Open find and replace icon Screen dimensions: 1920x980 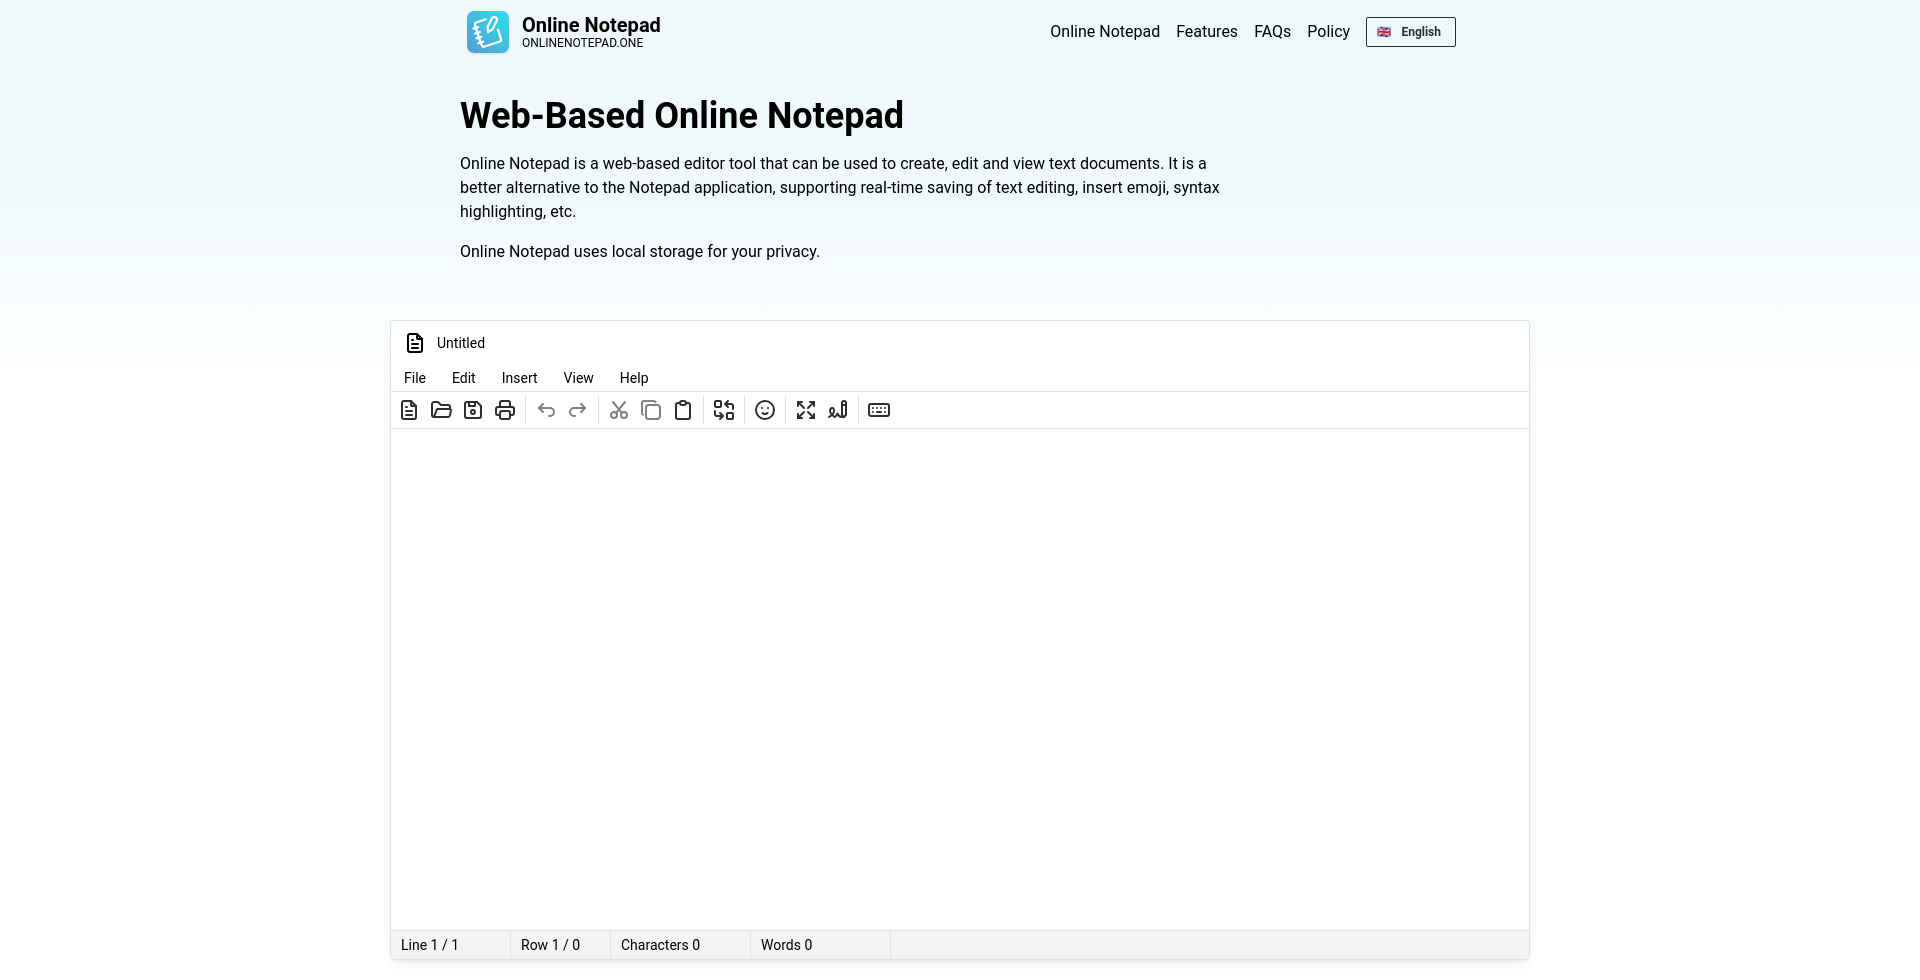pos(724,410)
